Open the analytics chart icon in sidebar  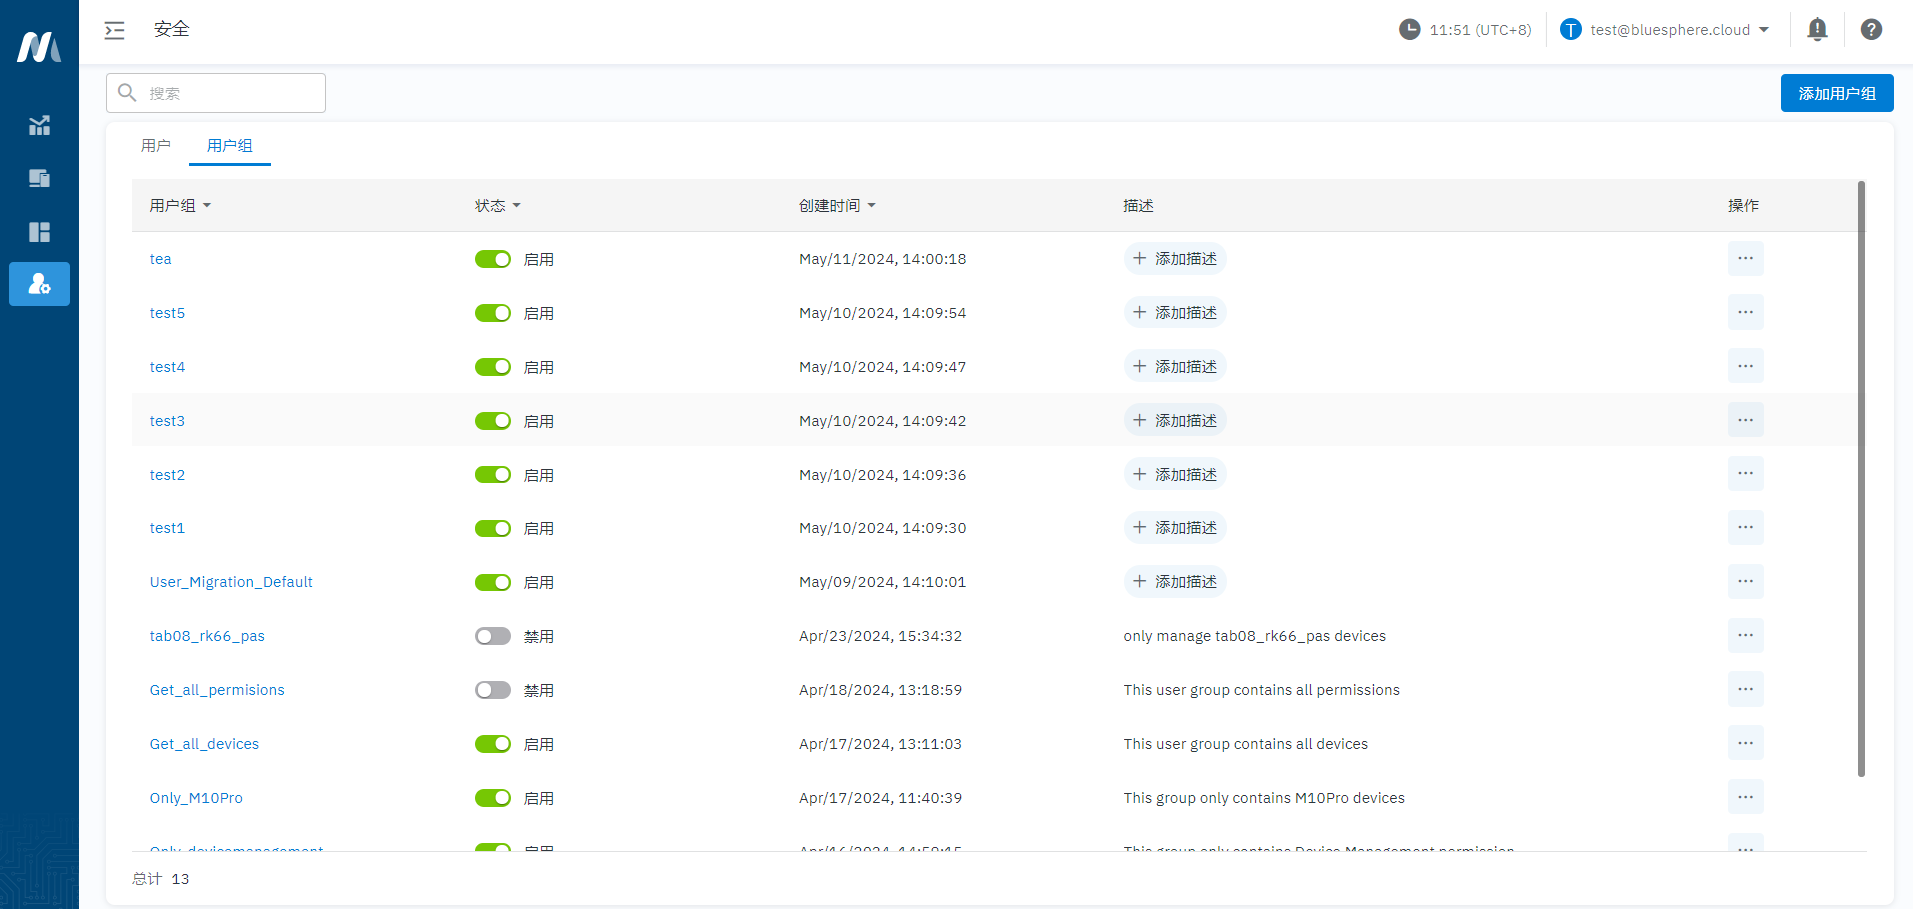tap(39, 125)
